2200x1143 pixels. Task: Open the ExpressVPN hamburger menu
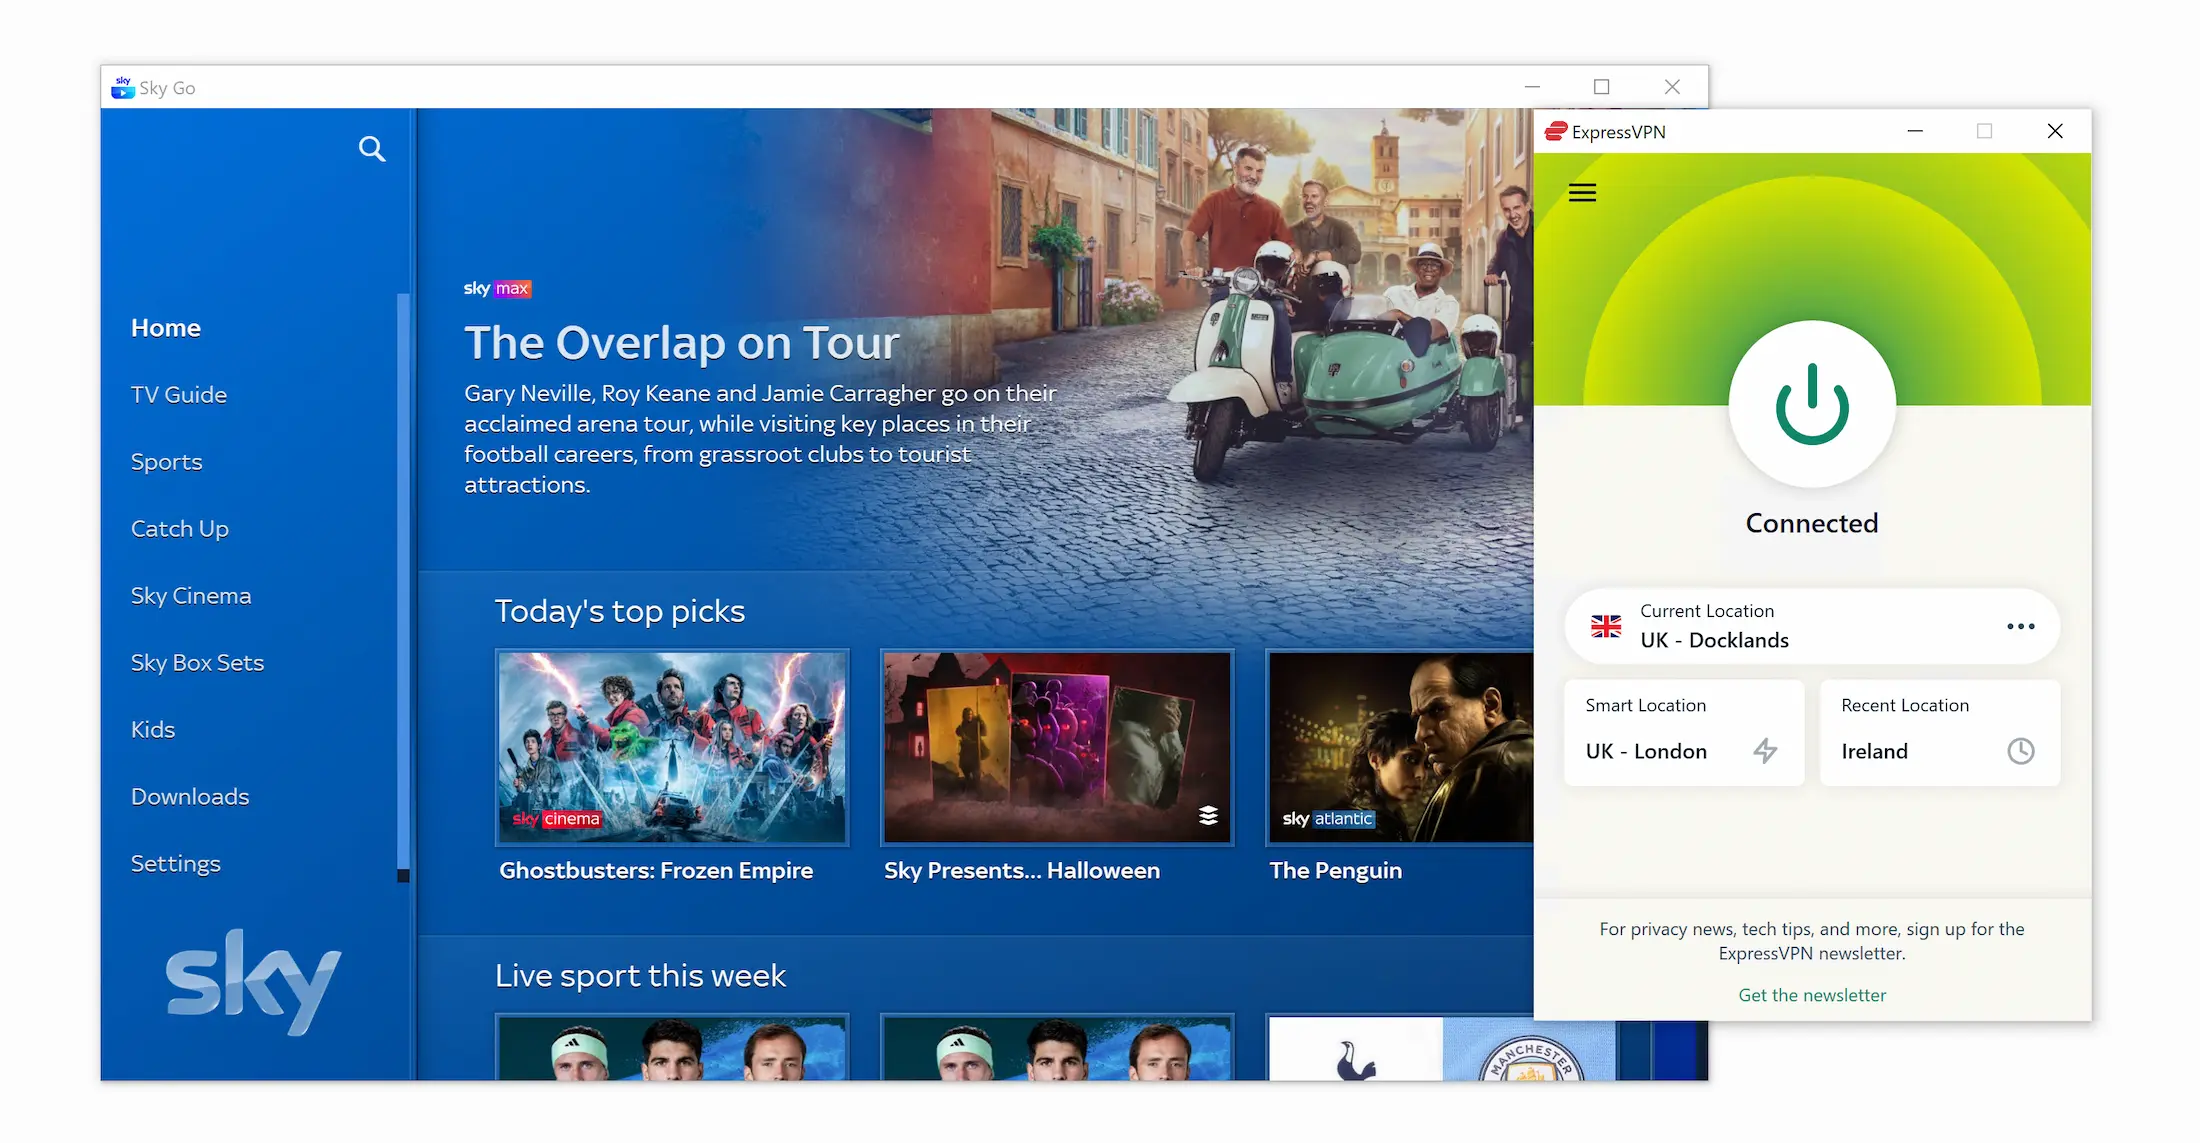[x=1581, y=192]
